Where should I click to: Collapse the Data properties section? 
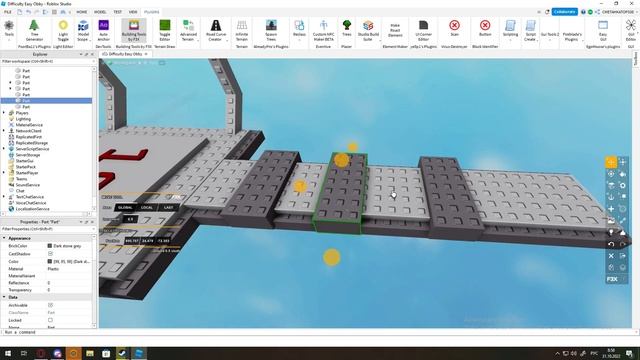4,297
